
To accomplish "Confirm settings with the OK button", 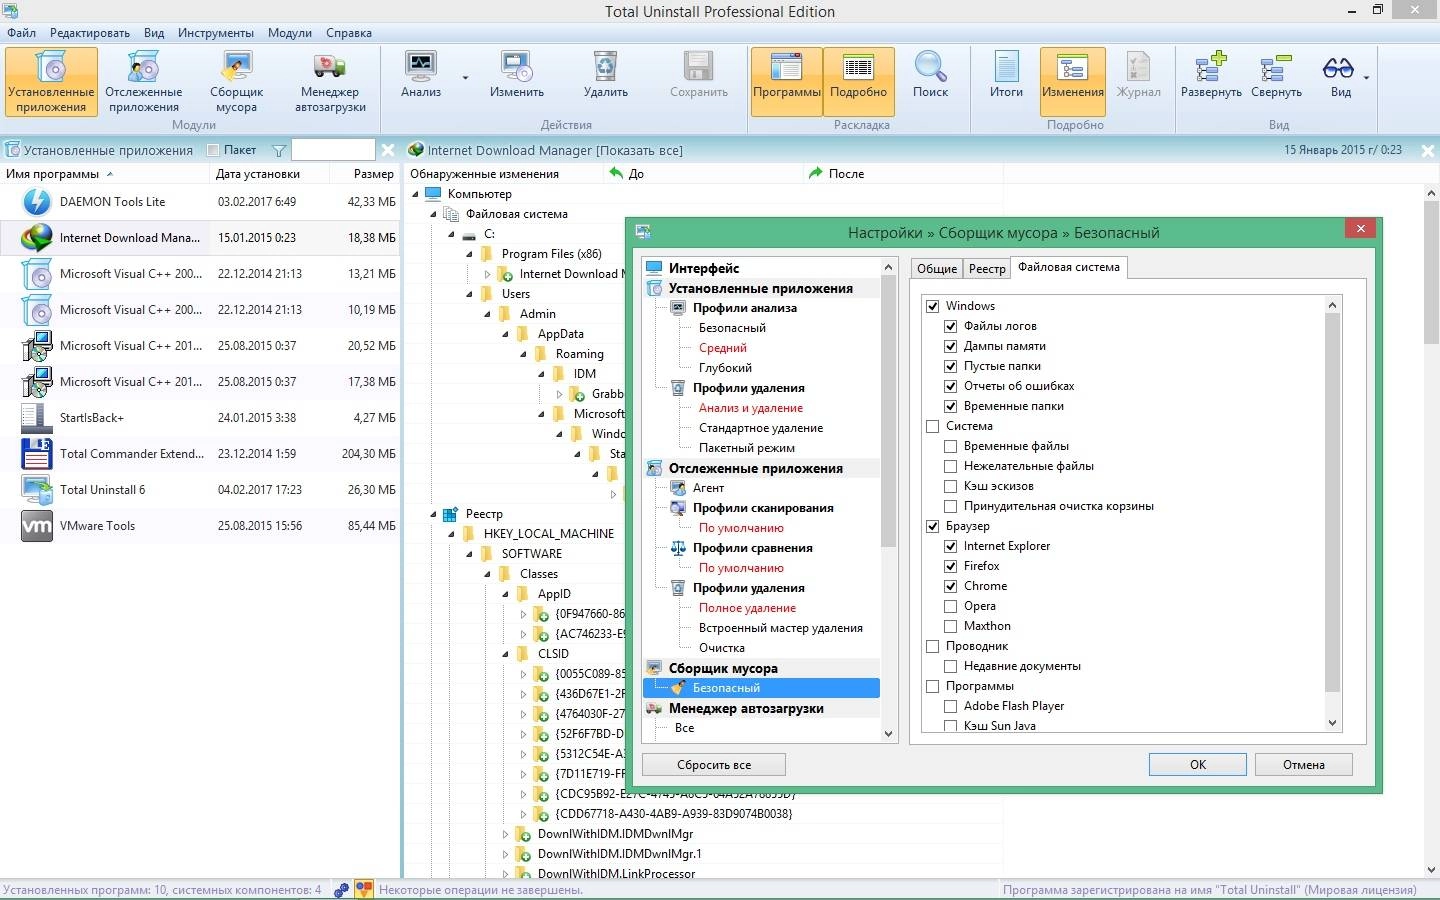I will pos(1198,765).
